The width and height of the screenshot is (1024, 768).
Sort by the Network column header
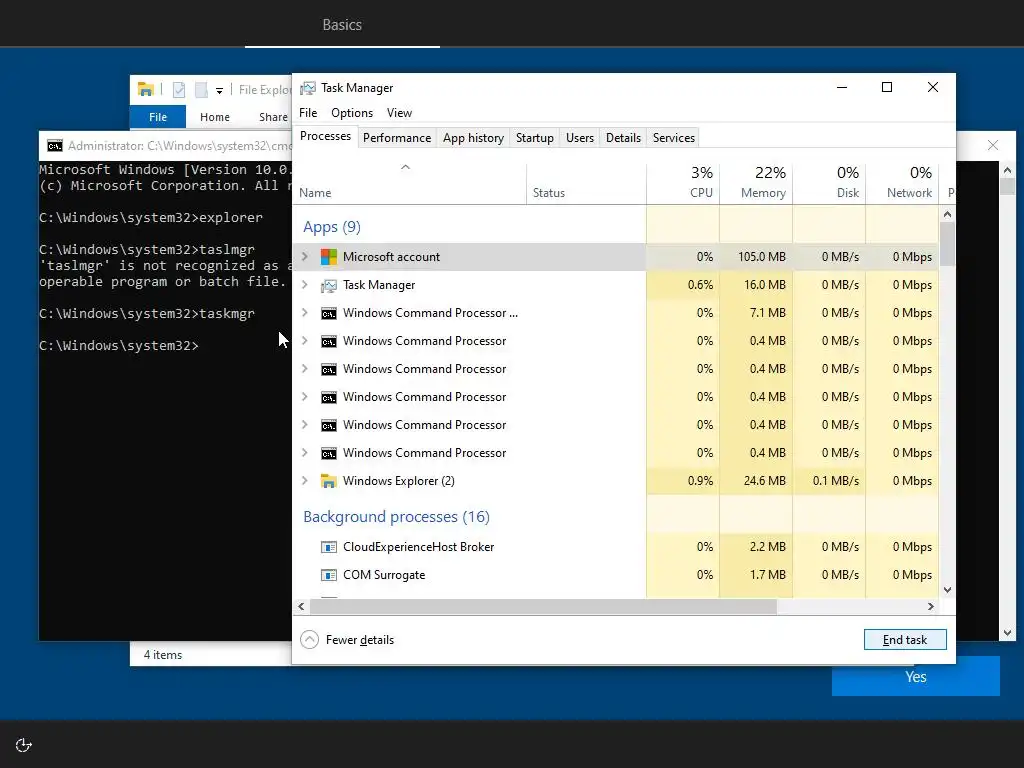[x=903, y=183]
